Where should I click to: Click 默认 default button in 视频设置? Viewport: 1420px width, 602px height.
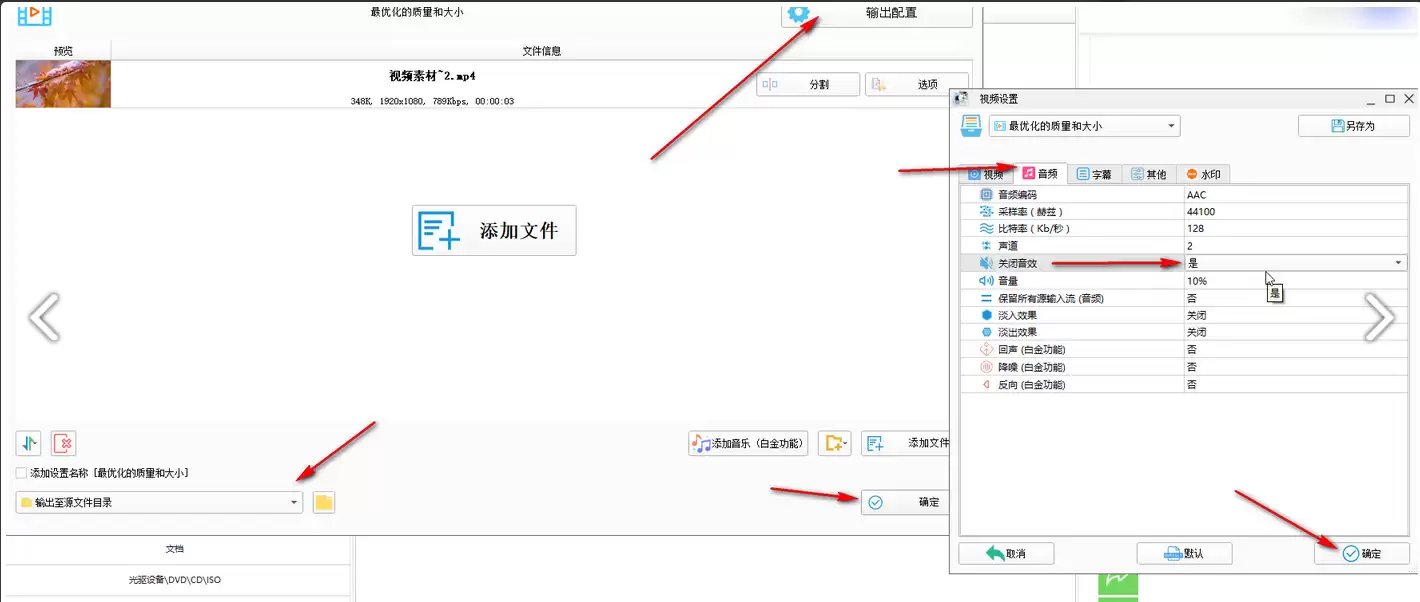(x=1184, y=553)
